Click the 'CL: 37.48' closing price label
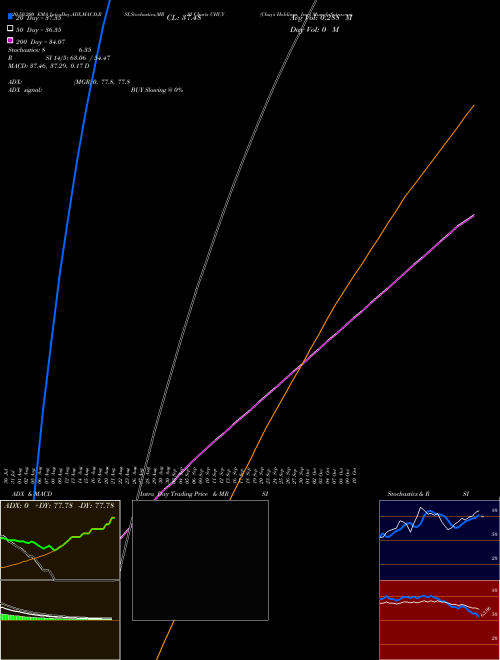 click(184, 18)
